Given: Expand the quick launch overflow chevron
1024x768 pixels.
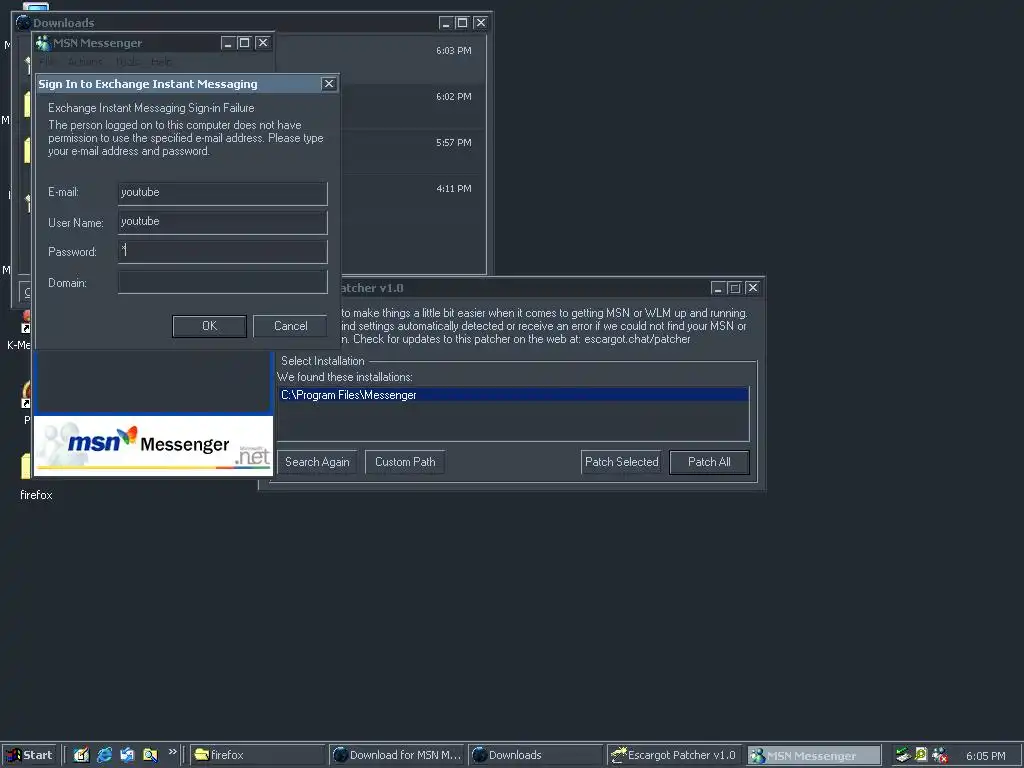Looking at the screenshot, I should tap(172, 752).
